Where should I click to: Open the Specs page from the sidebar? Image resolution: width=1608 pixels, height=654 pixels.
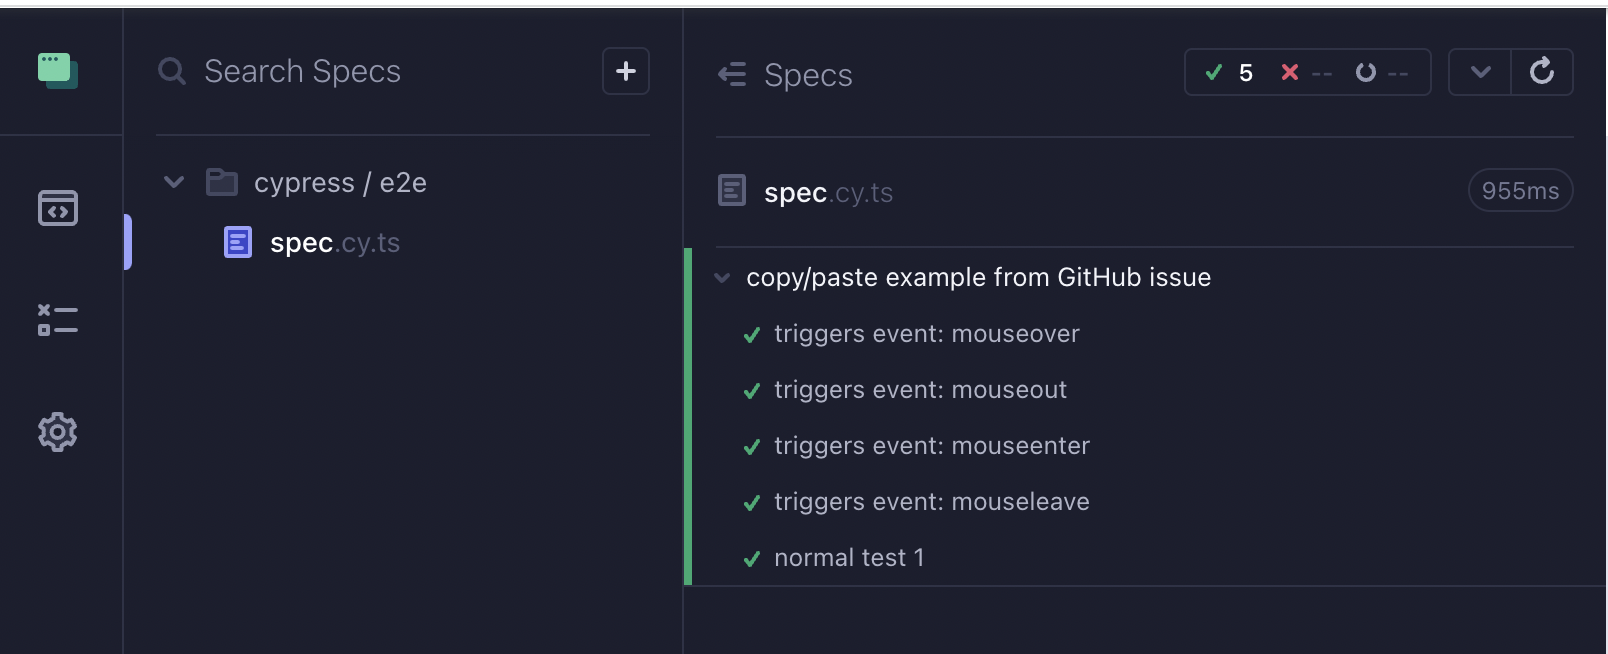click(x=57, y=208)
